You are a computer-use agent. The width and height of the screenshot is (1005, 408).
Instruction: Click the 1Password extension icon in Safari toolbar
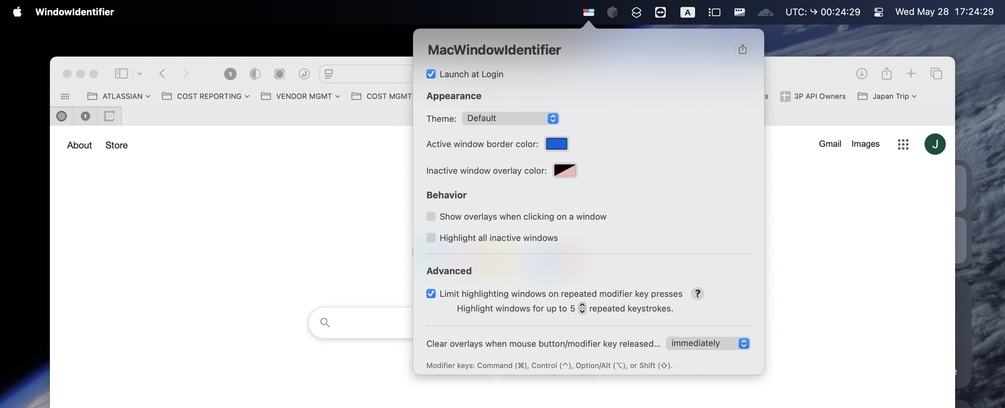230,74
